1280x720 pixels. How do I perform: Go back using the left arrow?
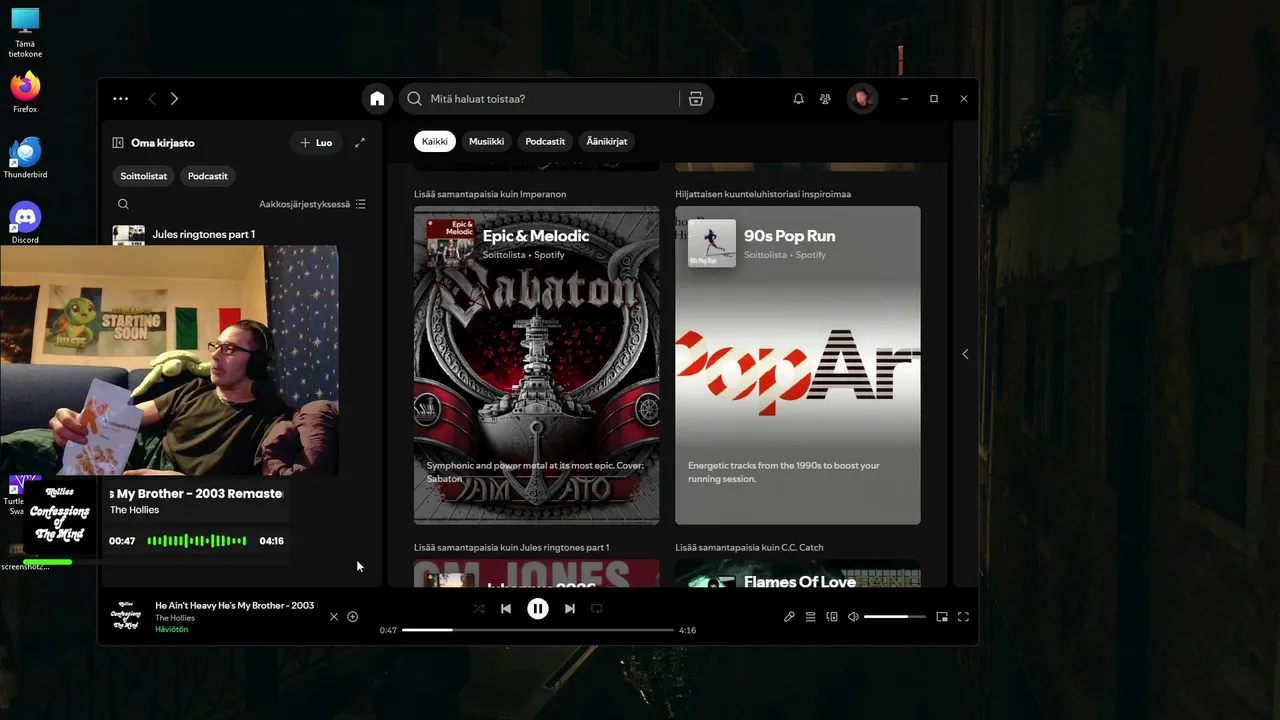[x=152, y=99]
